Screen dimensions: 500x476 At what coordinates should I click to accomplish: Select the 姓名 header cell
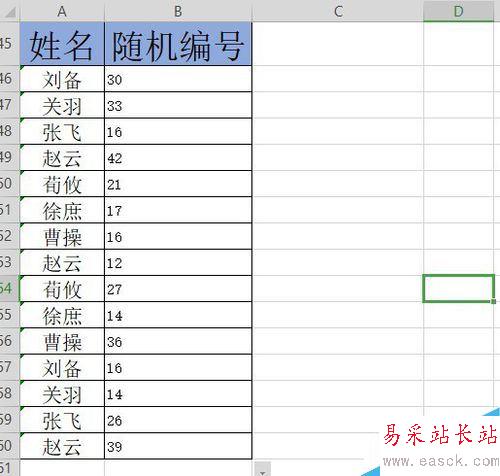coord(62,44)
